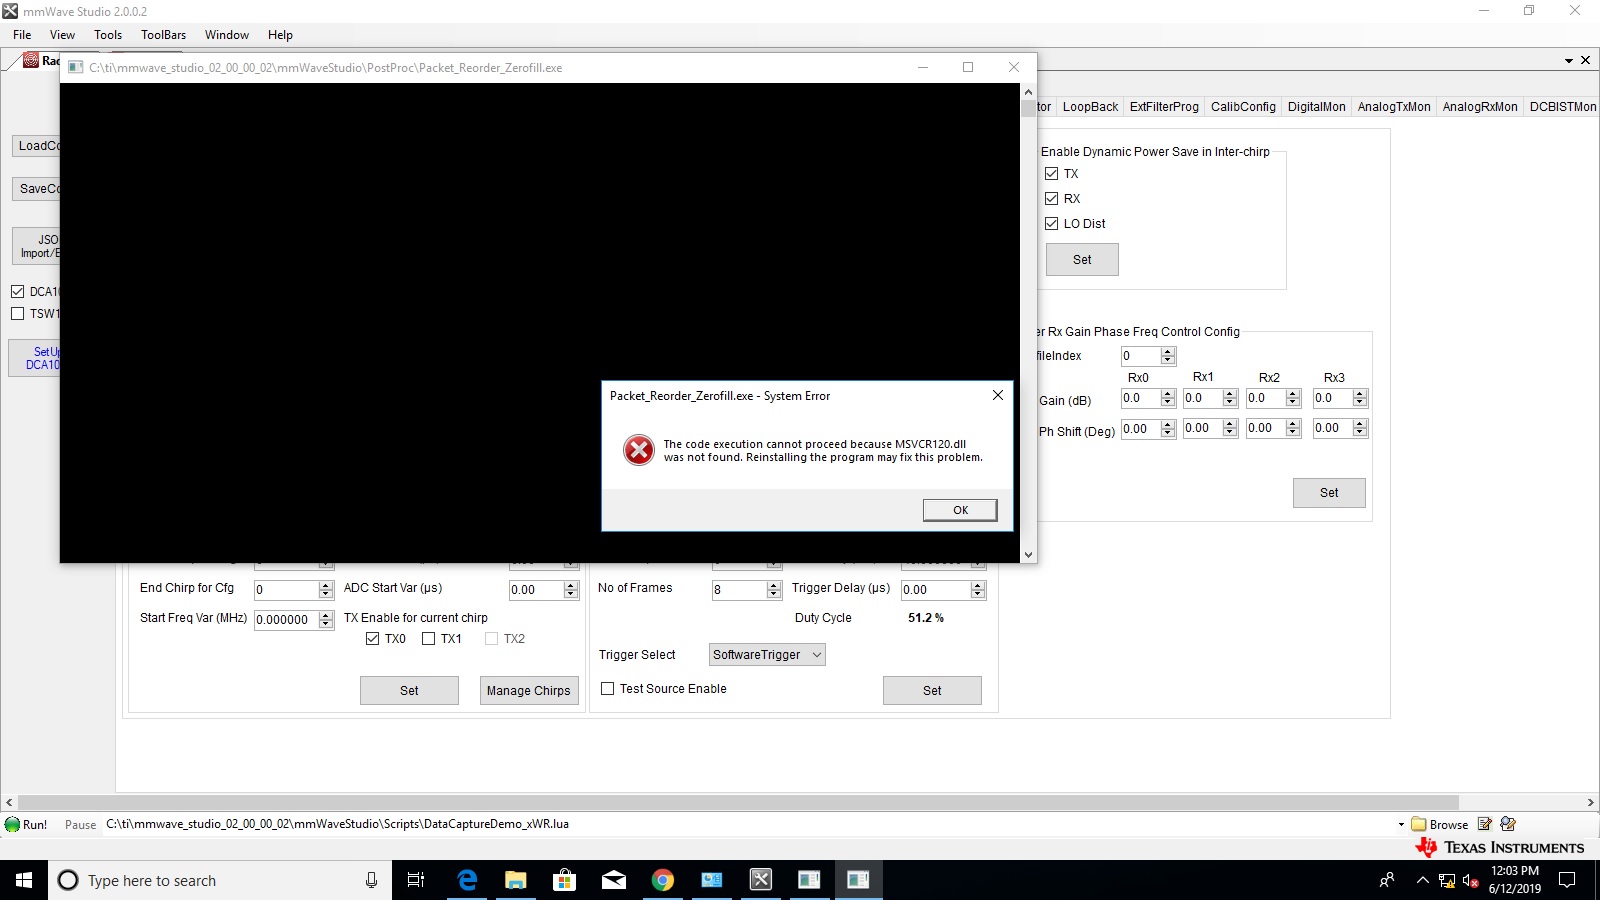Screen dimensions: 1600x900
Task: Click the green Run! script icon
Action: [12, 825]
